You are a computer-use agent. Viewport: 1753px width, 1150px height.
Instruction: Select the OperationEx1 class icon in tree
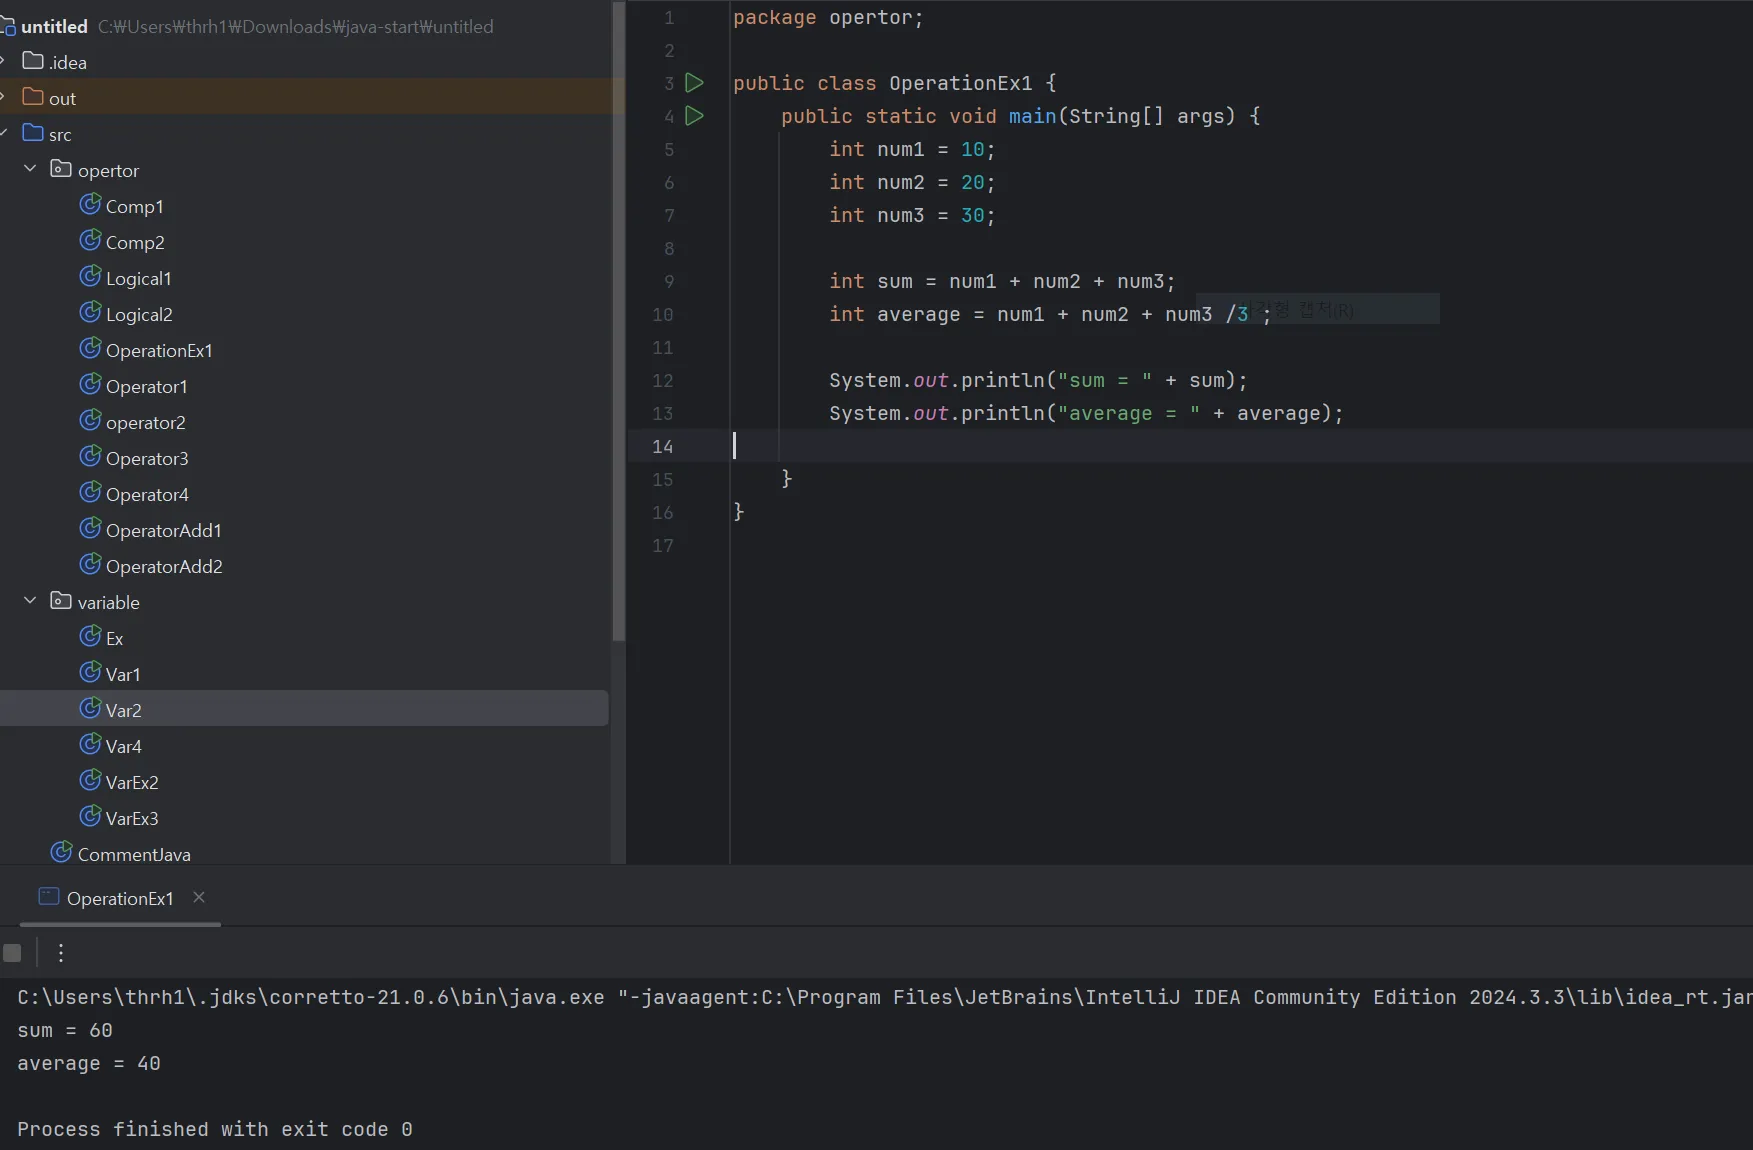click(90, 349)
